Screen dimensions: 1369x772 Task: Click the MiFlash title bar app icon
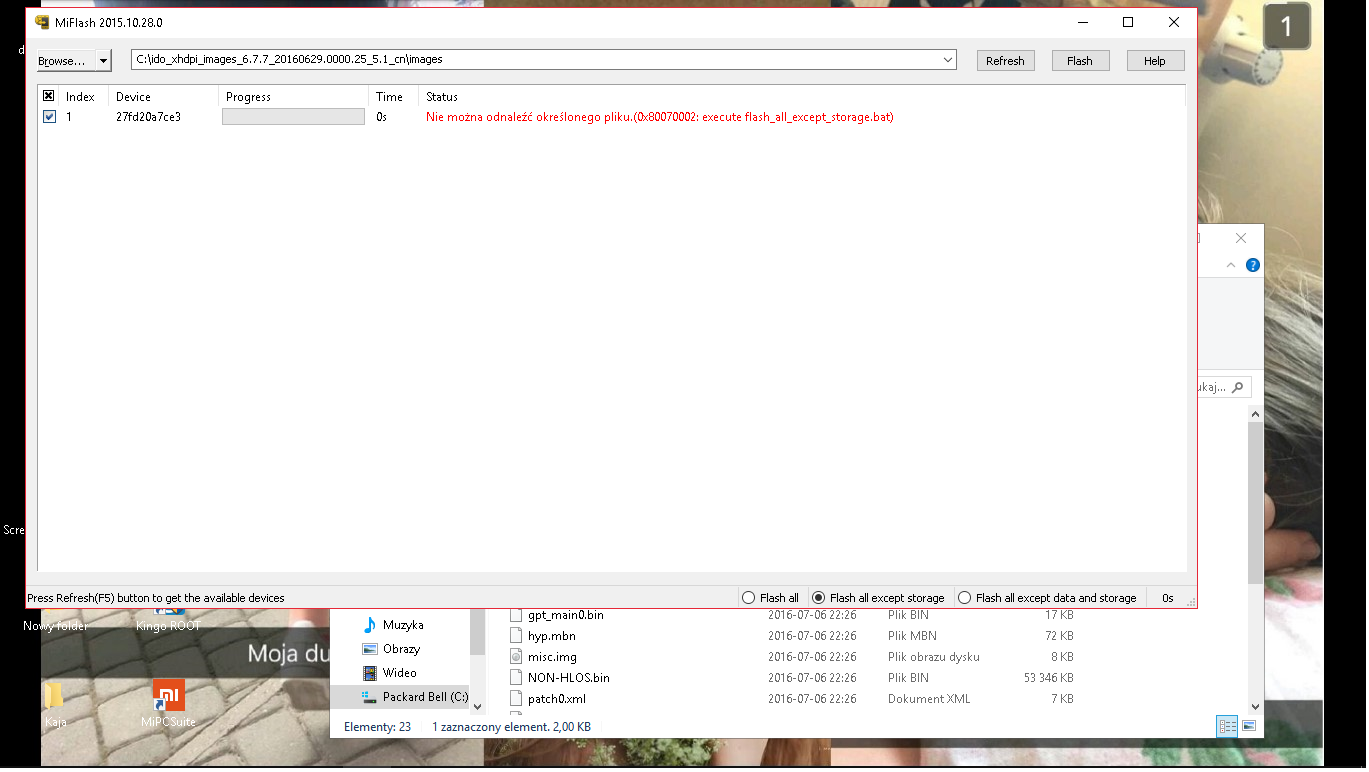point(42,22)
